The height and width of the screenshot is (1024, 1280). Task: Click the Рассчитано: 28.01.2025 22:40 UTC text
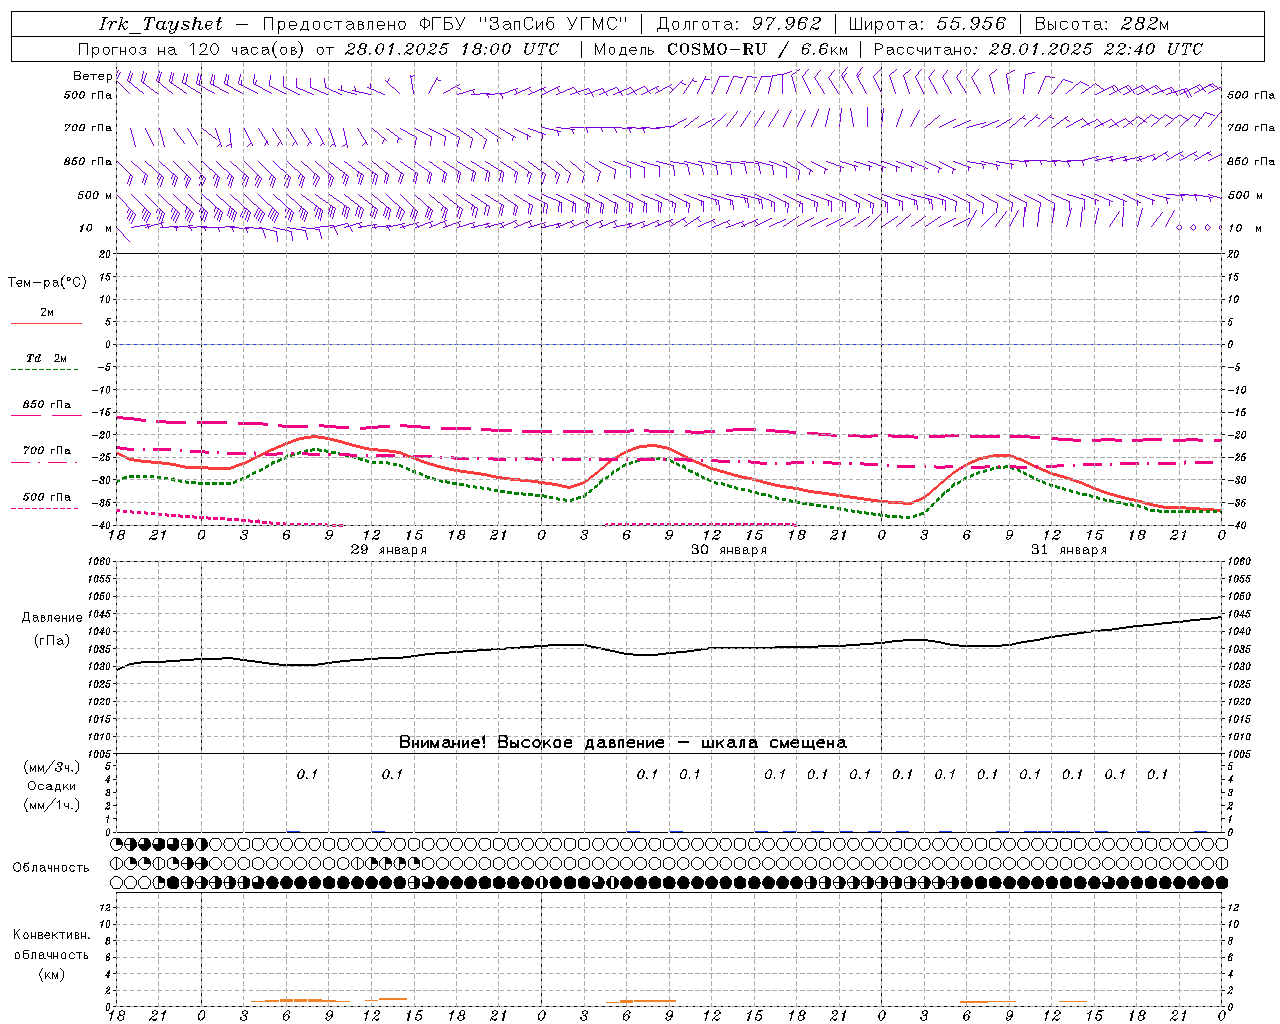1038,49
